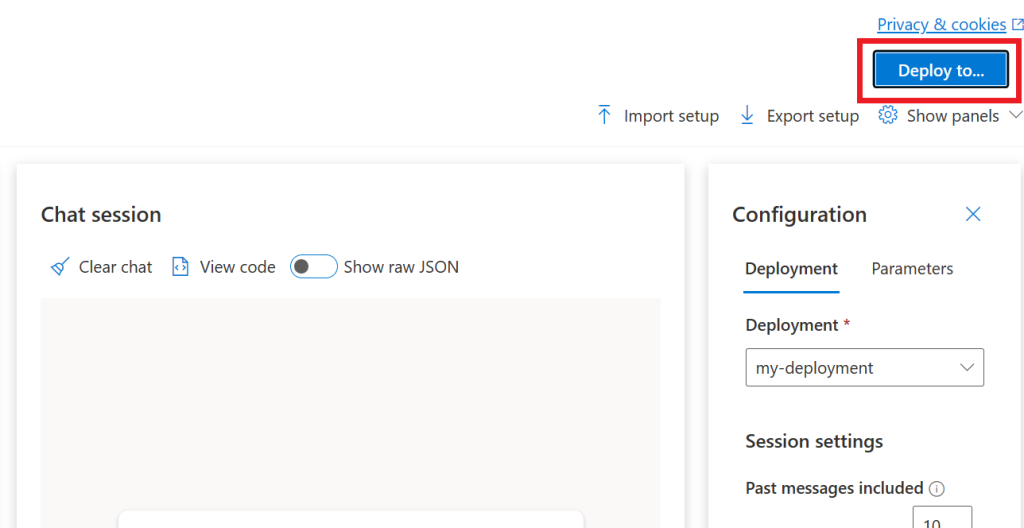Click the Past messages included number field
Image resolution: width=1024 pixels, height=528 pixels.
tap(942, 517)
